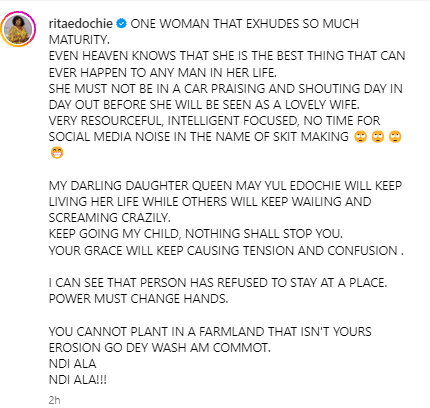The height and width of the screenshot is (408, 430).
Task: Click the line KEEP GOING MY CHILD
Action: pos(196,234)
